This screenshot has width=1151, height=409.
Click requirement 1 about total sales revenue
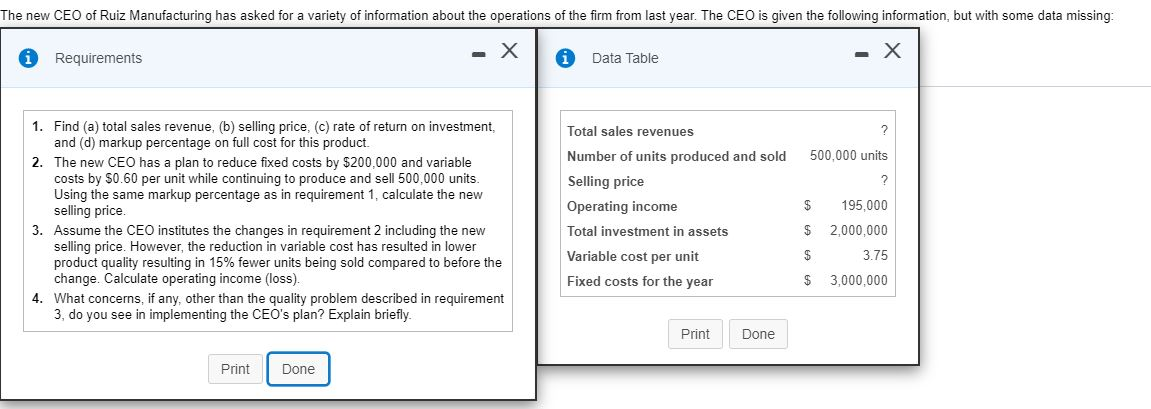coord(263,135)
